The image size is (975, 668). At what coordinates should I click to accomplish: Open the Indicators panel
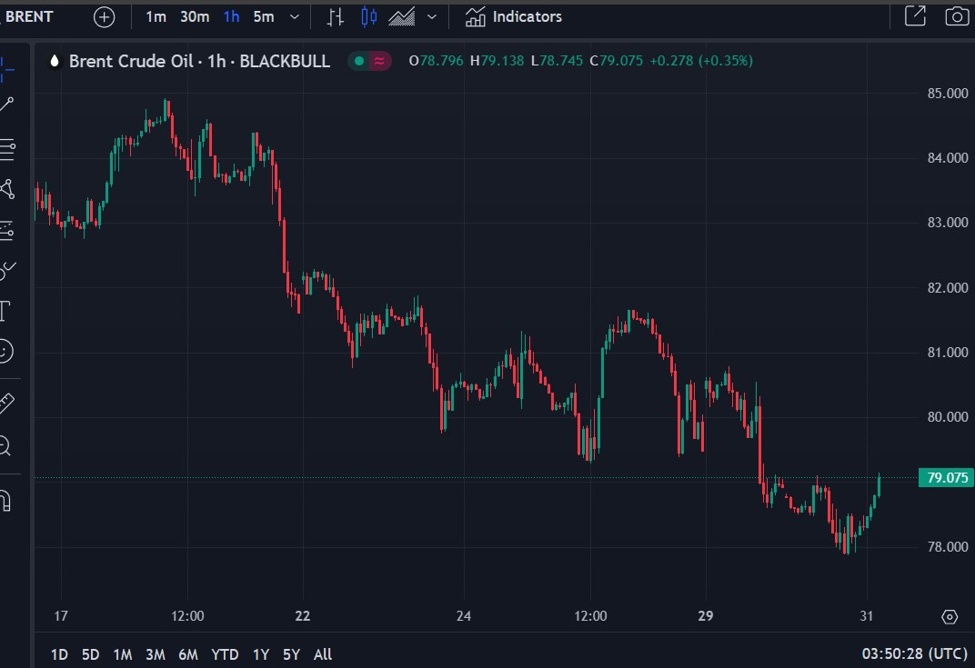(x=514, y=17)
